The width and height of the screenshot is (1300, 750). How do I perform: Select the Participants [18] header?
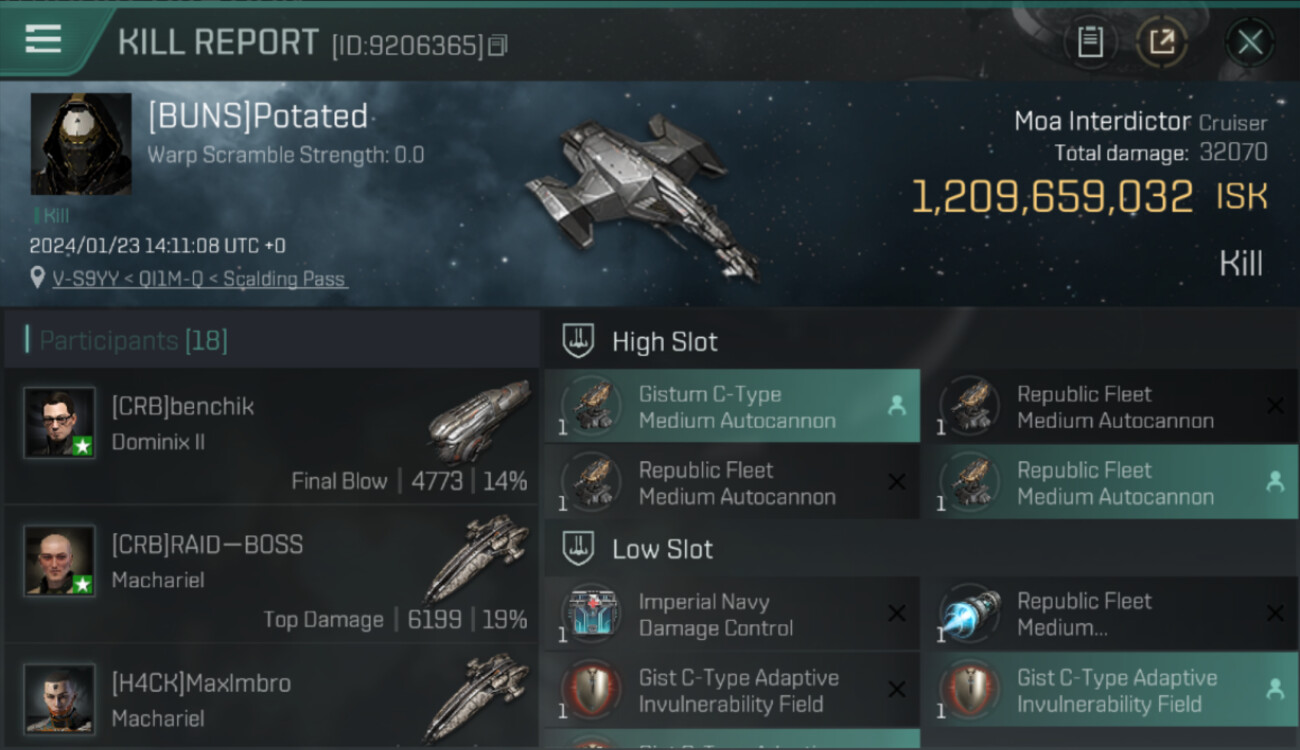click(x=133, y=341)
